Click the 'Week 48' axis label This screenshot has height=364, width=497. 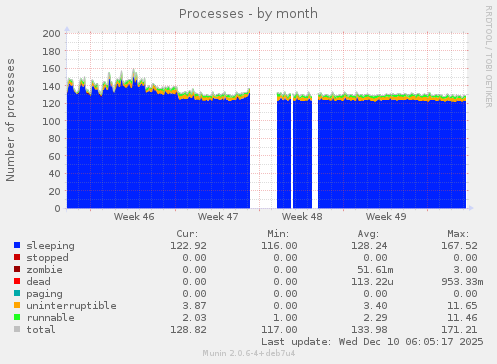[302, 217]
